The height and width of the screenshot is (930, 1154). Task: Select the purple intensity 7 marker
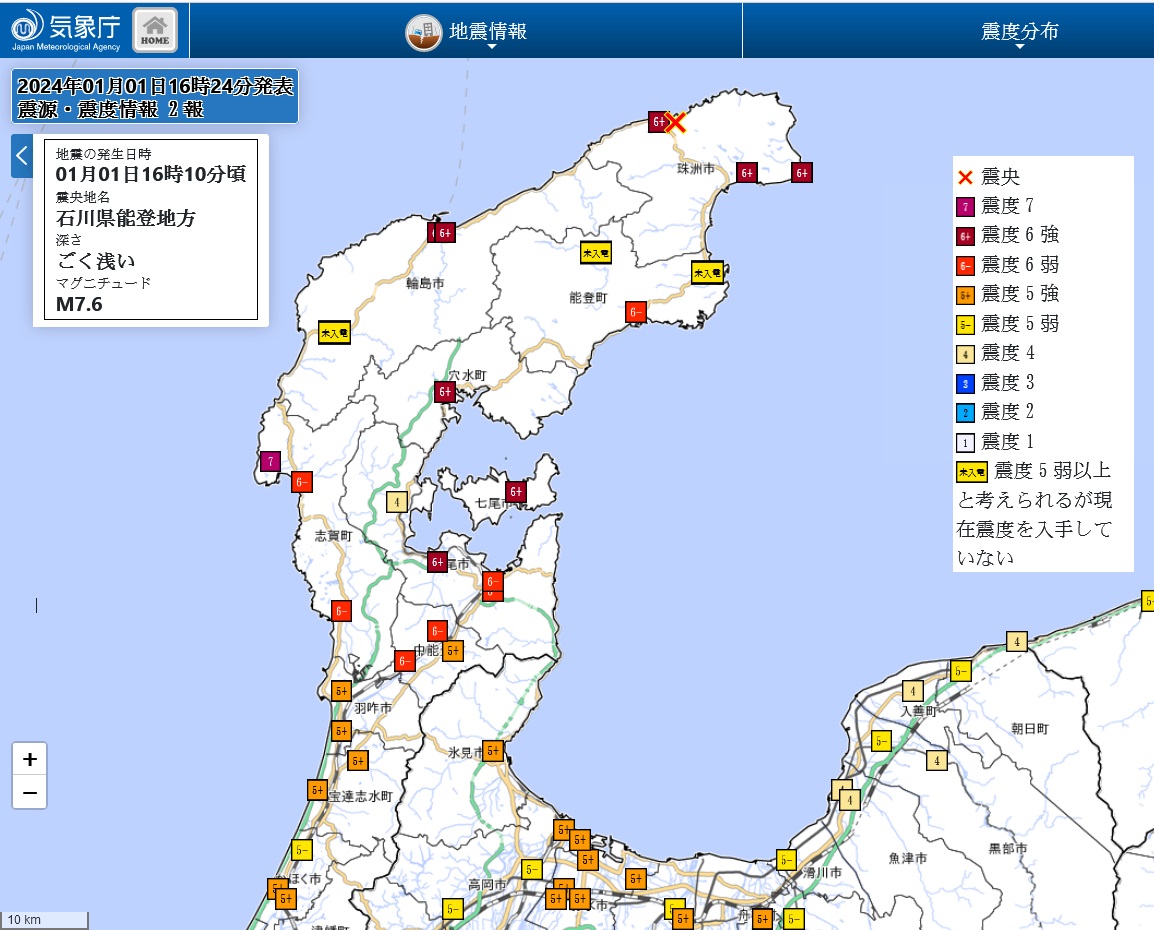click(269, 461)
